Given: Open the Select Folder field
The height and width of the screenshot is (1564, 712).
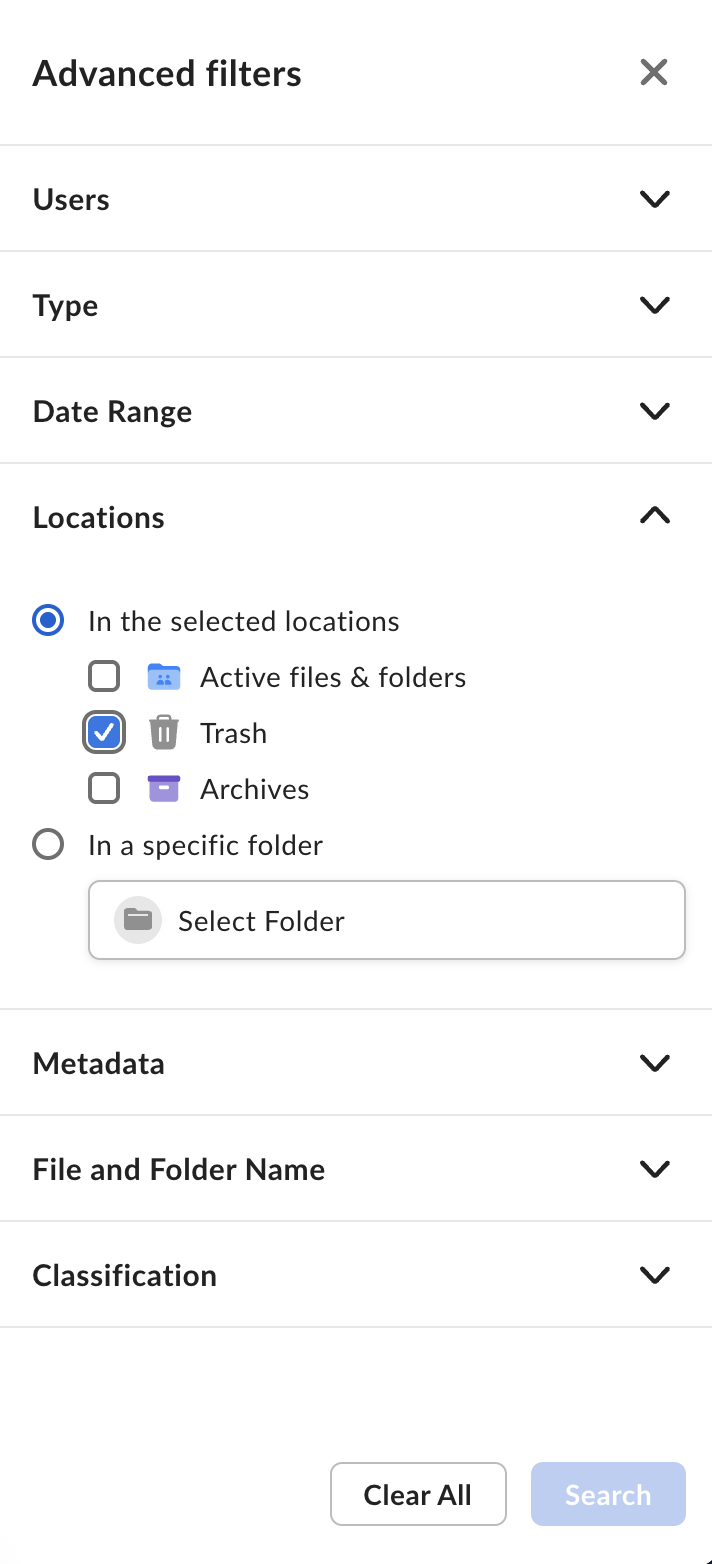Looking at the screenshot, I should point(386,920).
